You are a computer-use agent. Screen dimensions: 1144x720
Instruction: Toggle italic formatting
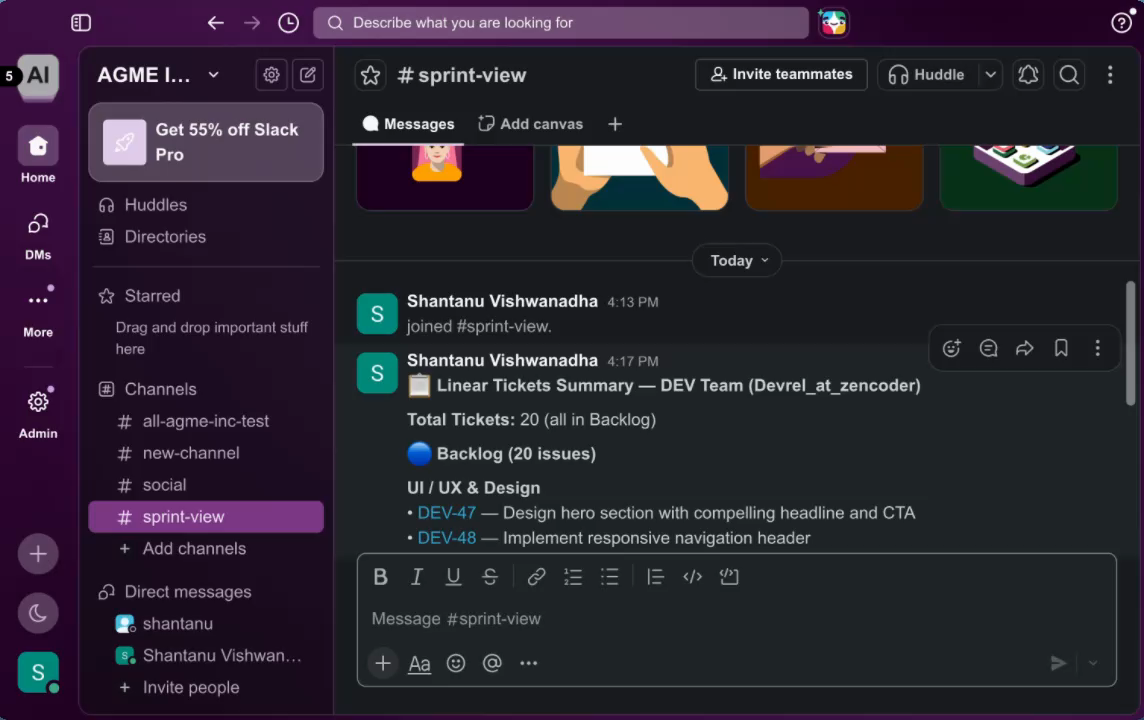pos(417,577)
